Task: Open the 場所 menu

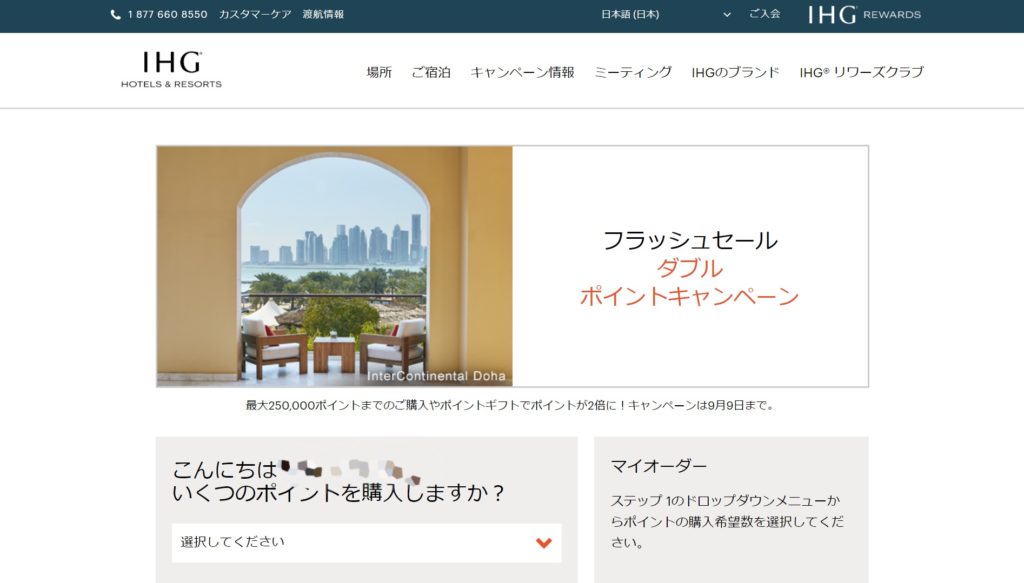Action: point(379,73)
